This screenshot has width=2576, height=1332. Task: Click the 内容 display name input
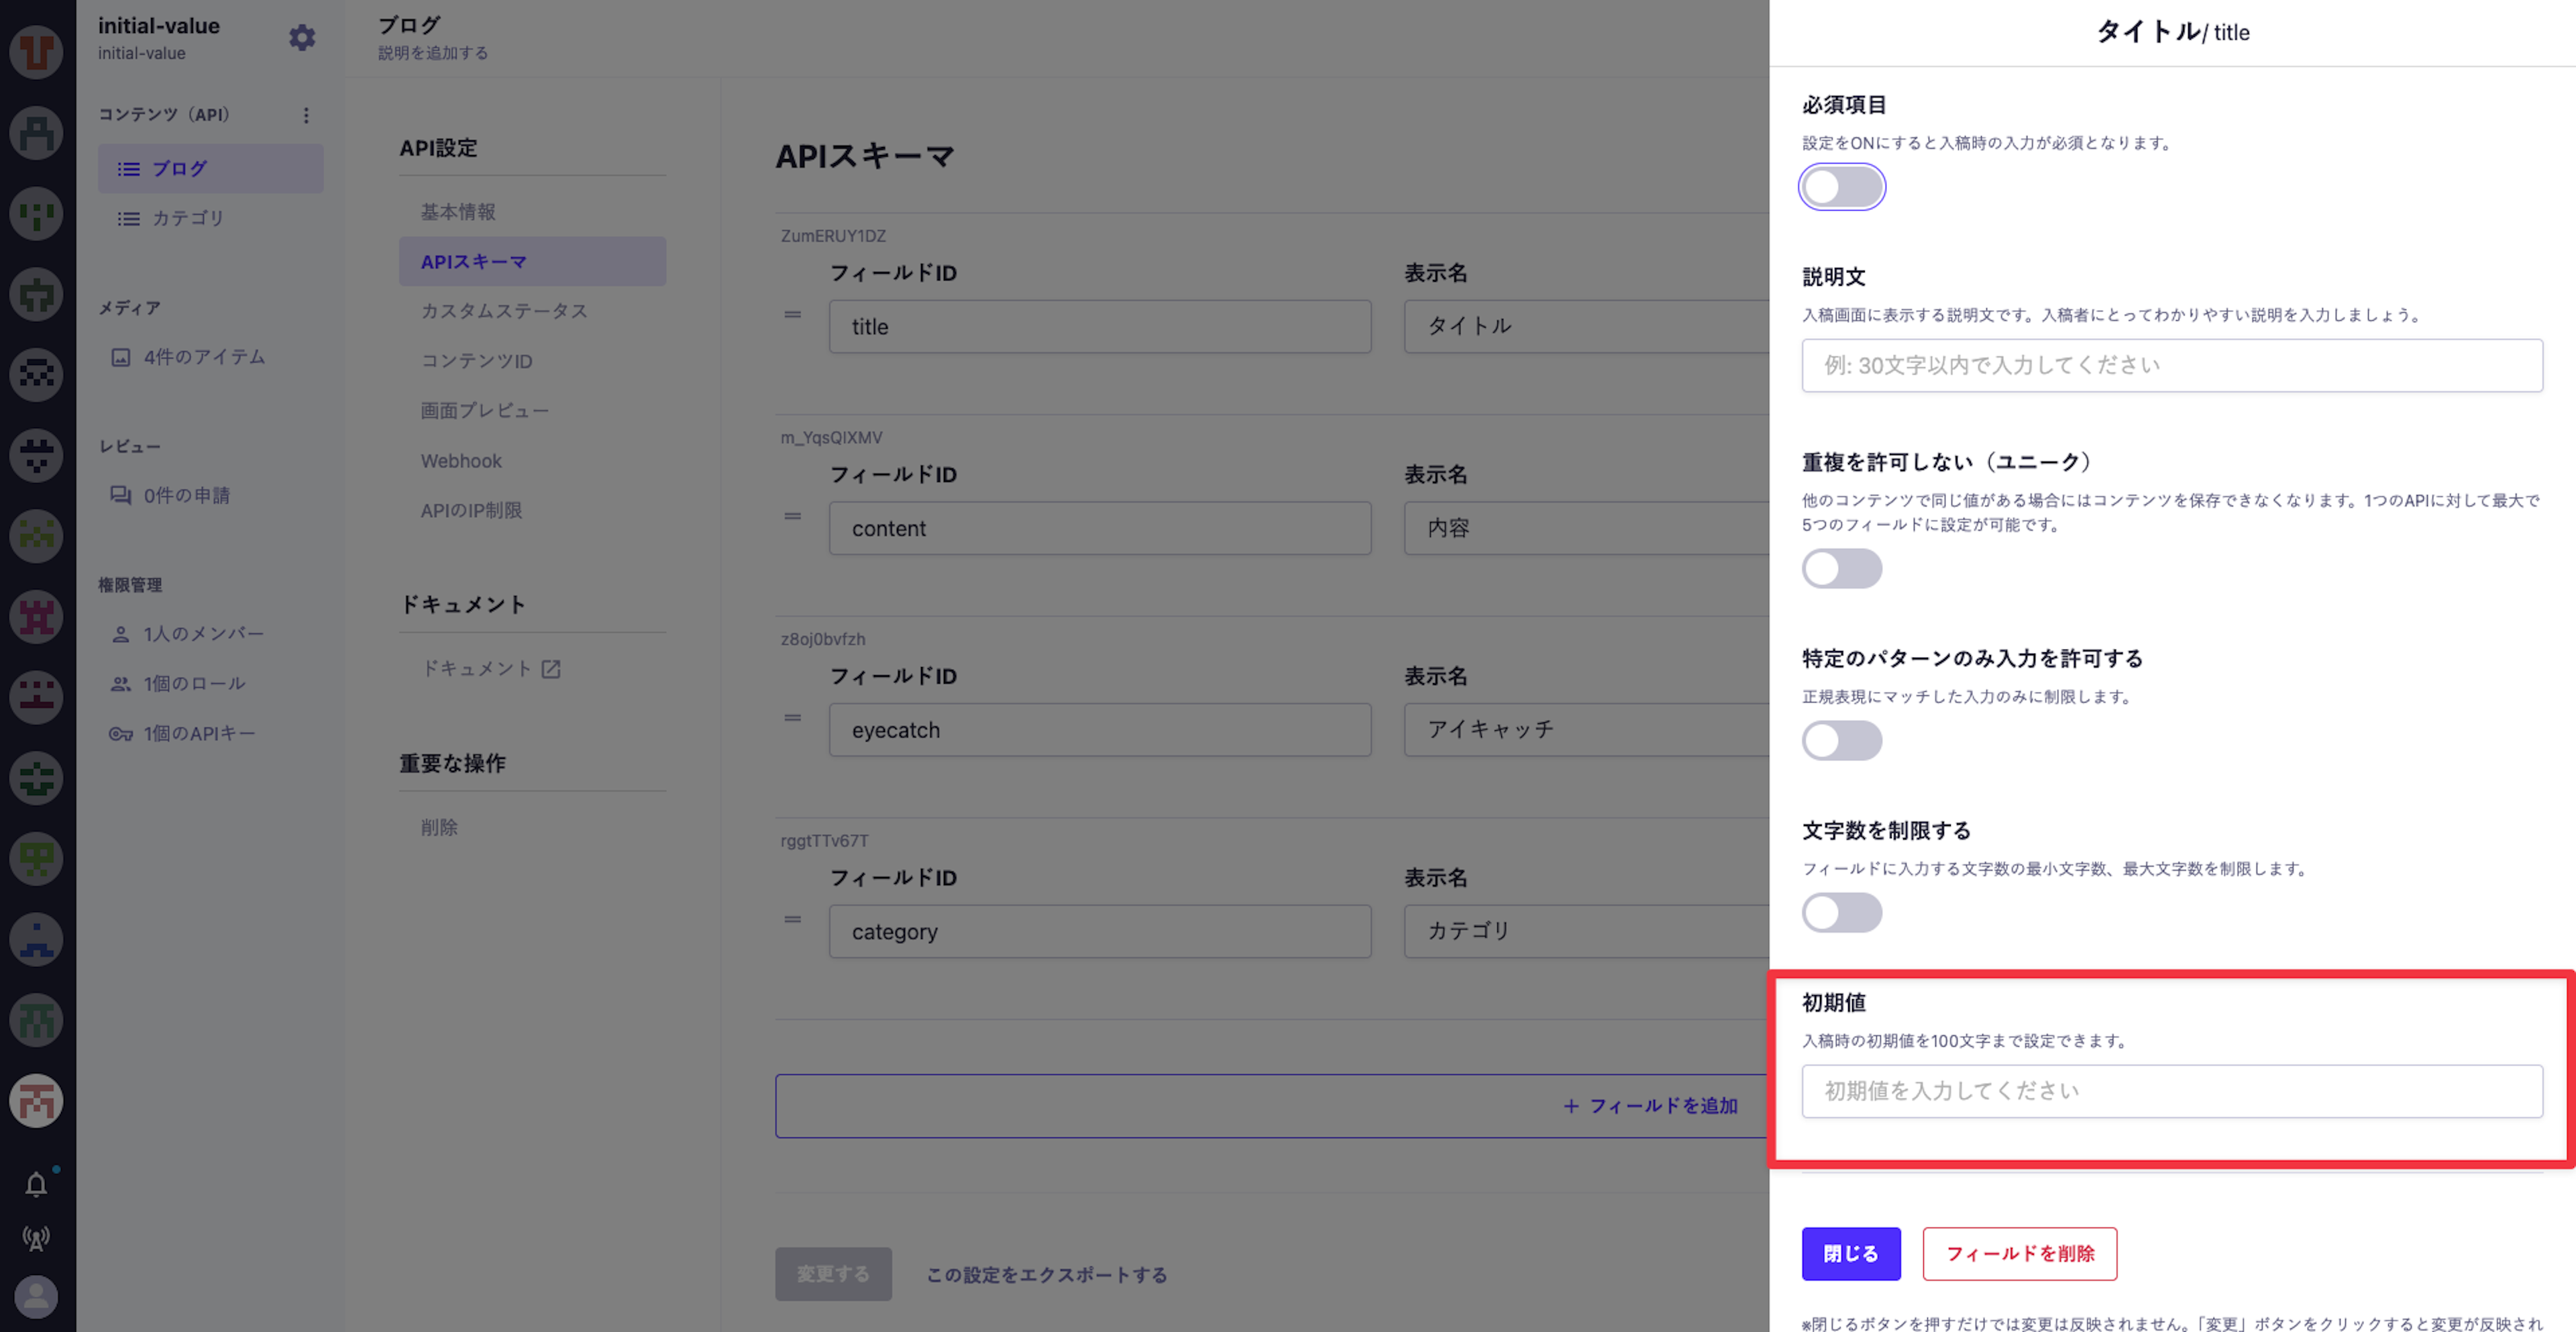(1587, 529)
